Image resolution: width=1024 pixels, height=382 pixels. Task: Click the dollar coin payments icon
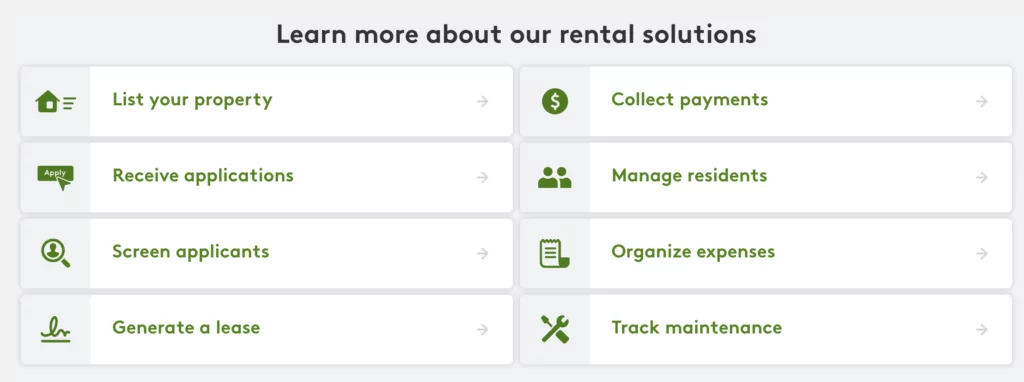click(x=555, y=101)
